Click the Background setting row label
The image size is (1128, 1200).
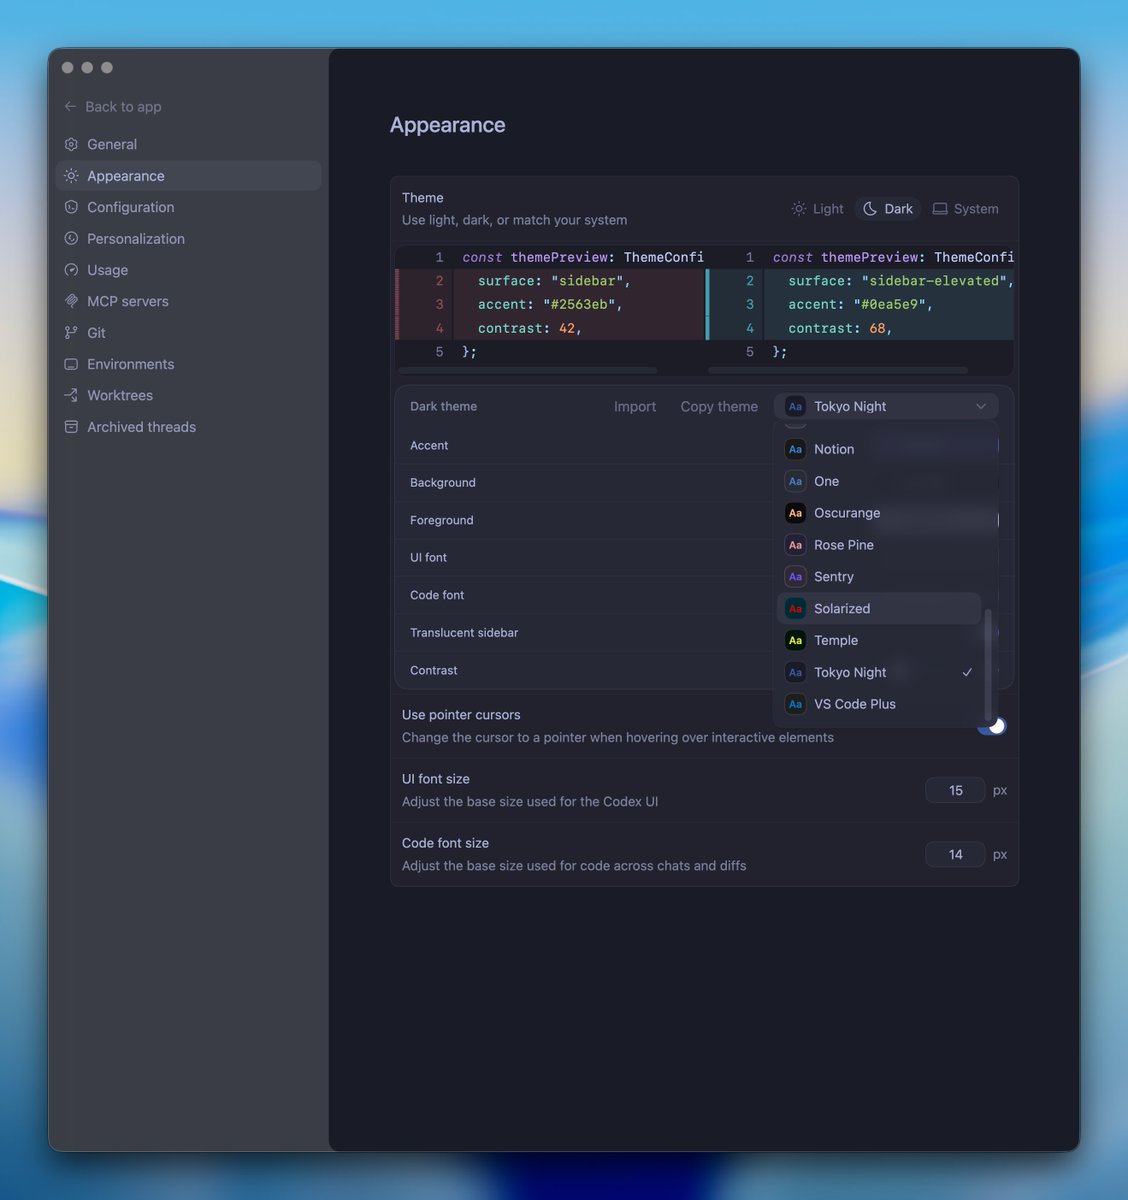(443, 482)
